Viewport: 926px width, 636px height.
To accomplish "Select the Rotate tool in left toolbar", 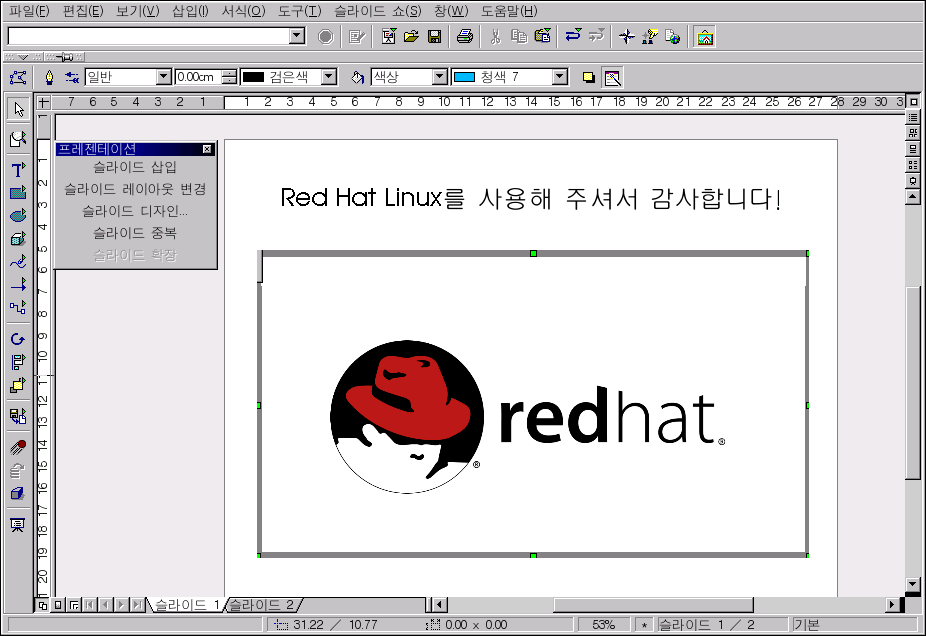I will [17, 340].
